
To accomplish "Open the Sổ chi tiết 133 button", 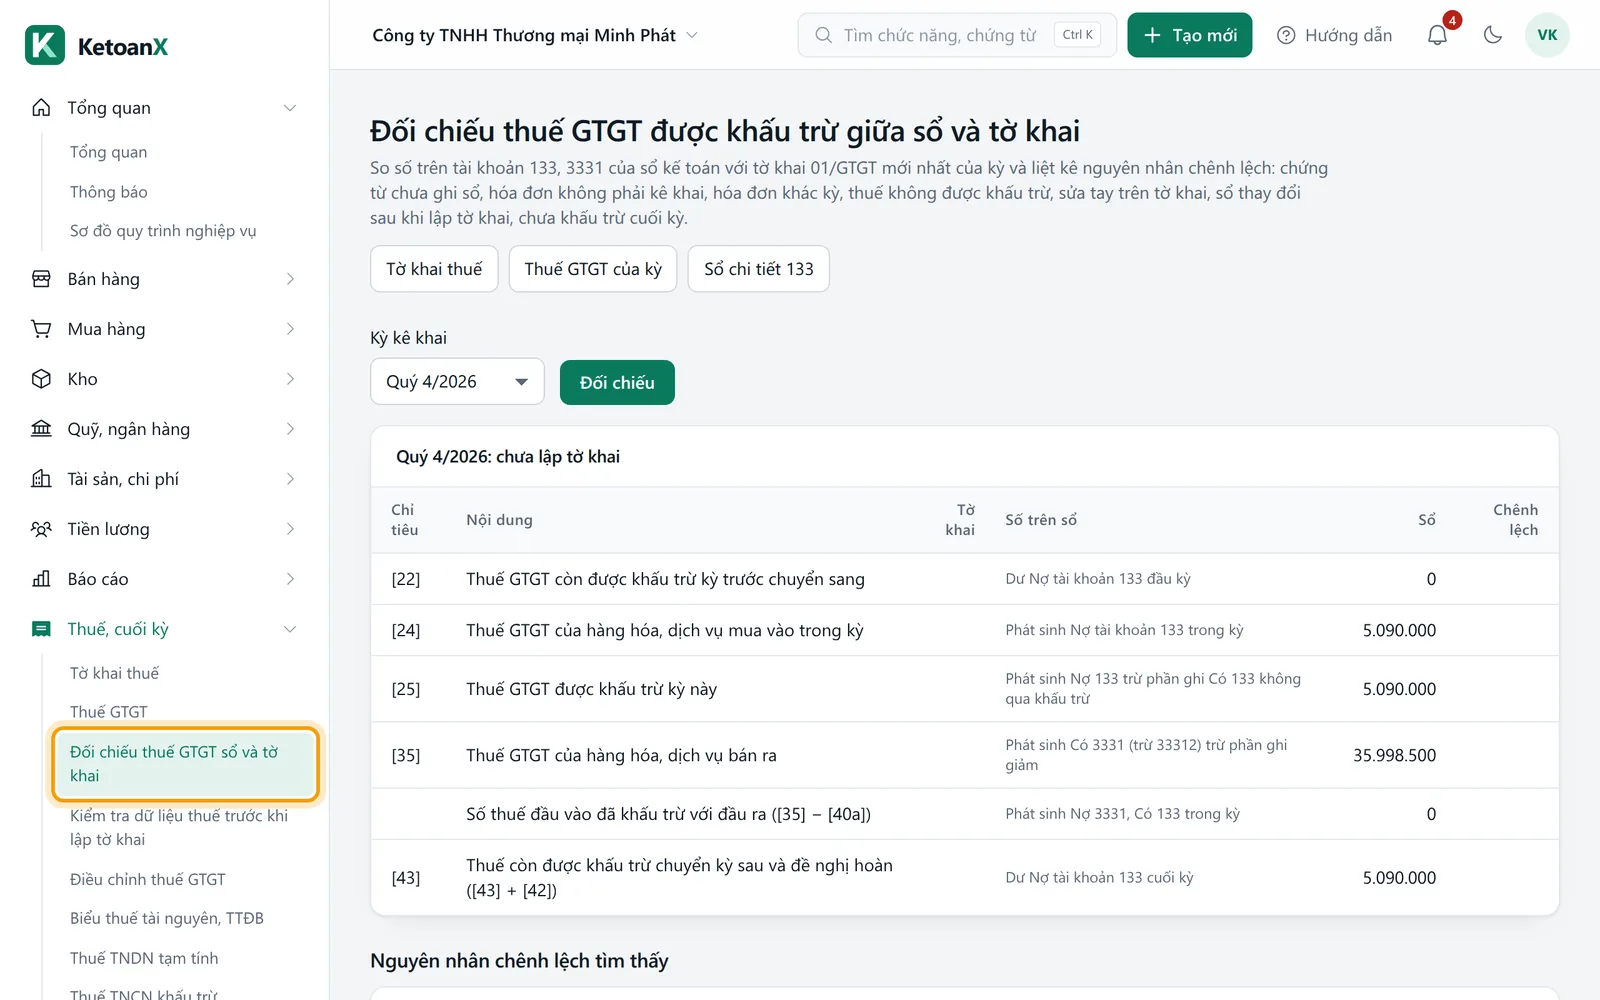I will pos(759,269).
